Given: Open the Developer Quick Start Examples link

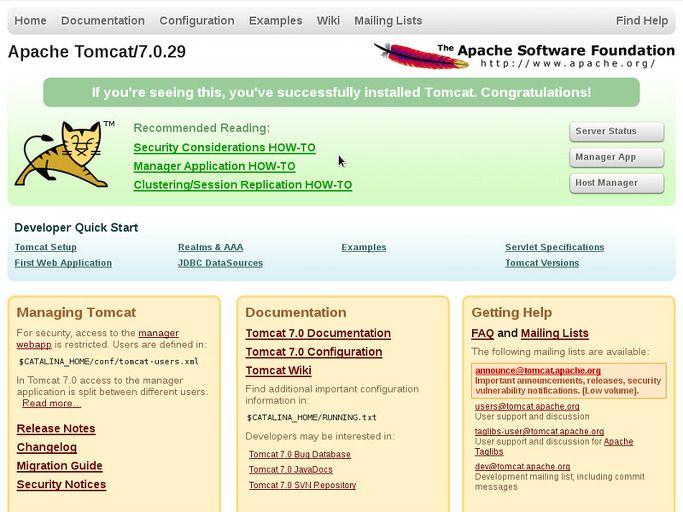Looking at the screenshot, I should [364, 247].
